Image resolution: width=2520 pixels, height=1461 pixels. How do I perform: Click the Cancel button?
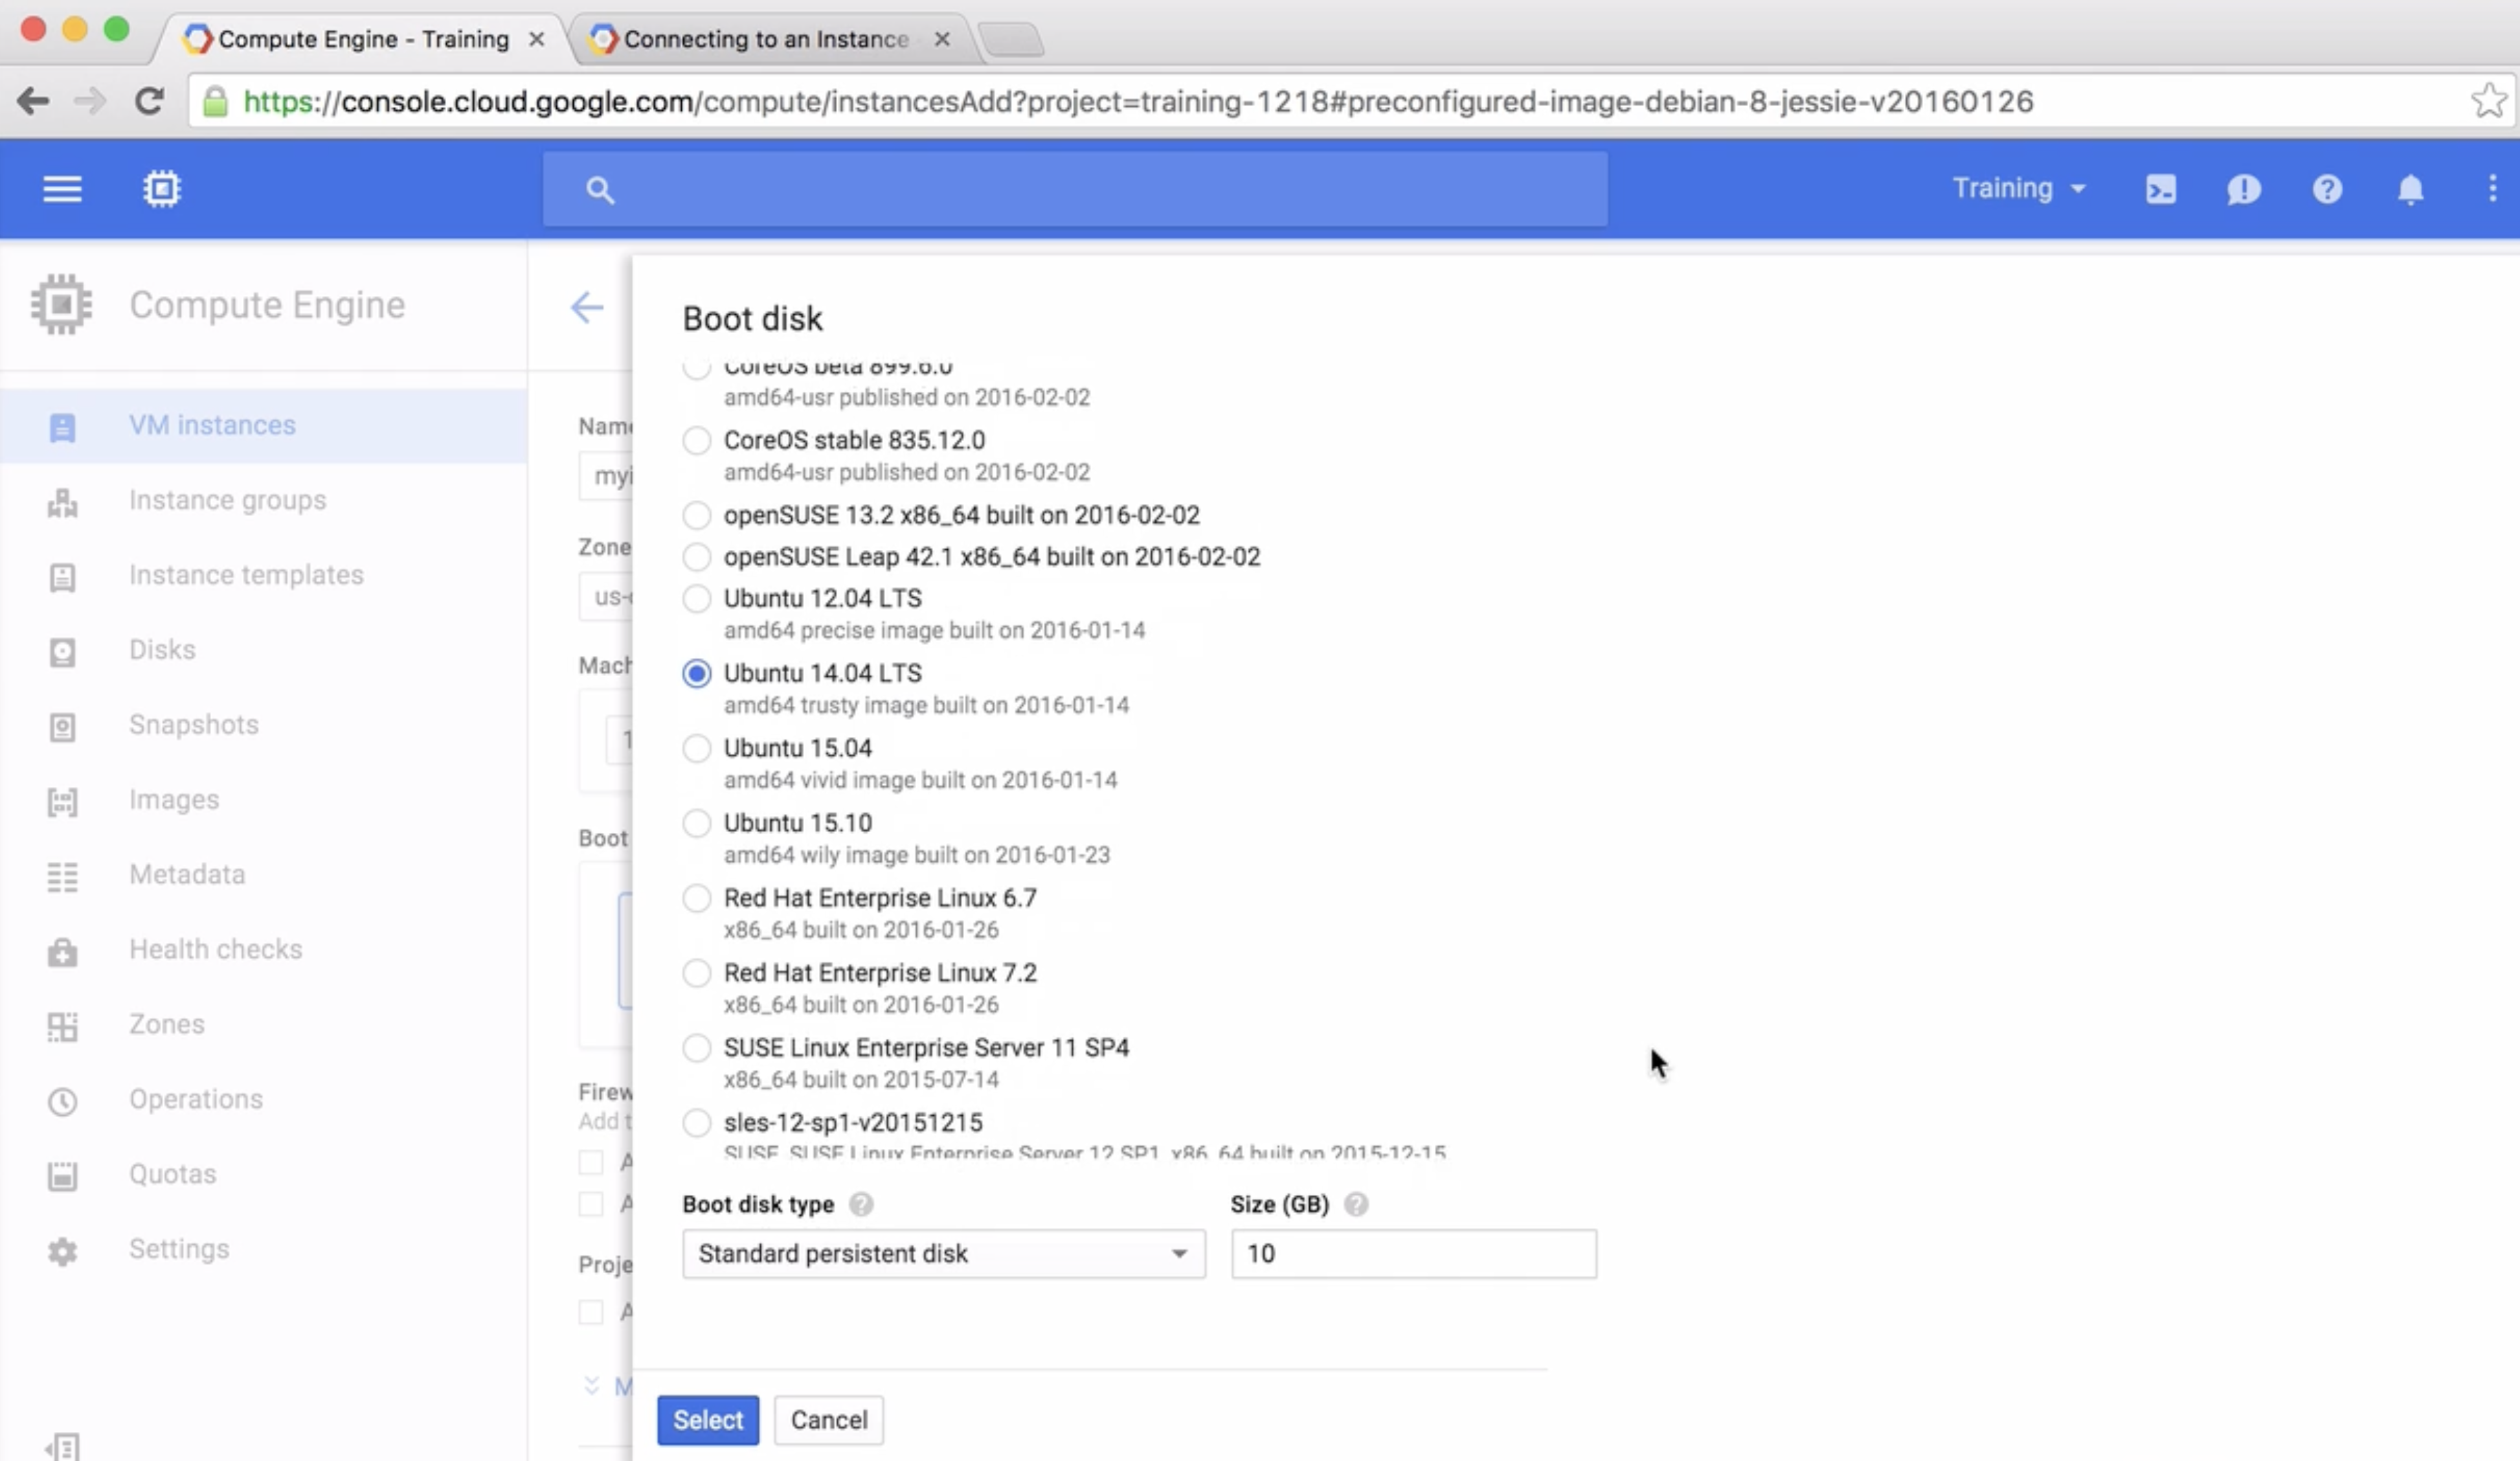pos(829,1420)
